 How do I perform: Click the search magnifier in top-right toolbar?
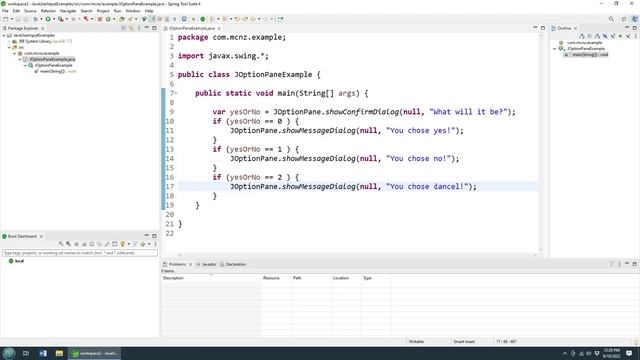pyautogui.click(x=611, y=19)
